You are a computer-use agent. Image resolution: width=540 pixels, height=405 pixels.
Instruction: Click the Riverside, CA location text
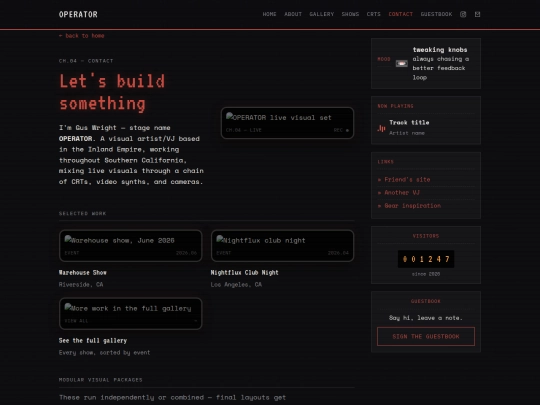click(81, 284)
